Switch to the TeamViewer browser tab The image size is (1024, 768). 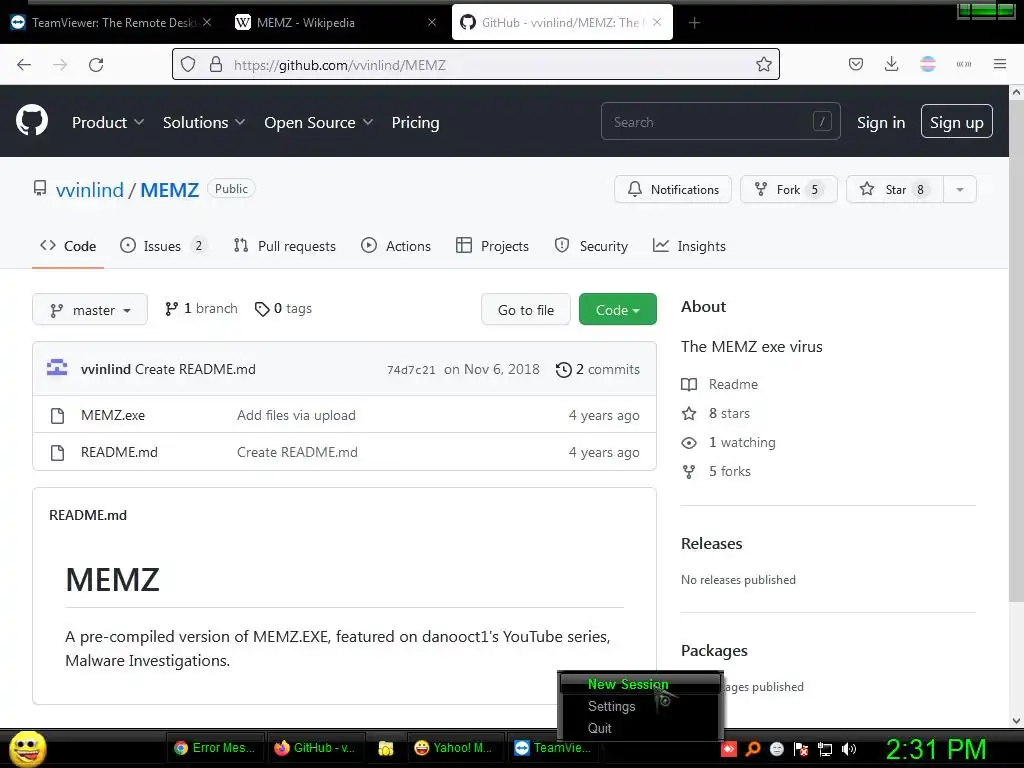(111, 23)
